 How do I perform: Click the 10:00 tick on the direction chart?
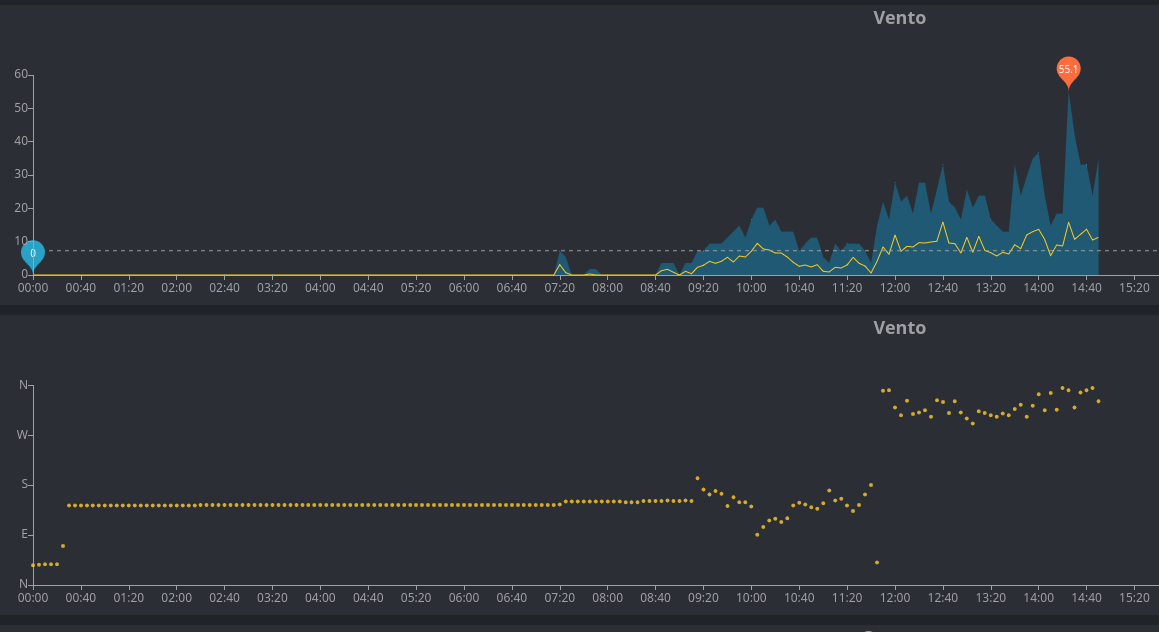coord(751,597)
